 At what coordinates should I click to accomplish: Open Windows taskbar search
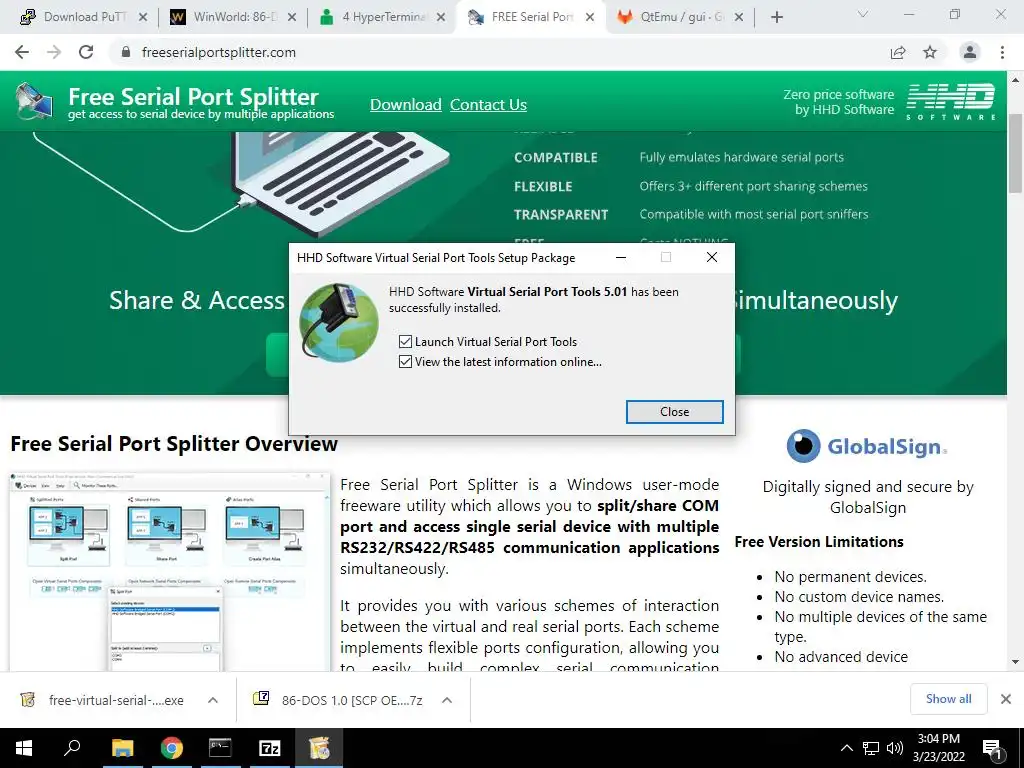pos(72,748)
